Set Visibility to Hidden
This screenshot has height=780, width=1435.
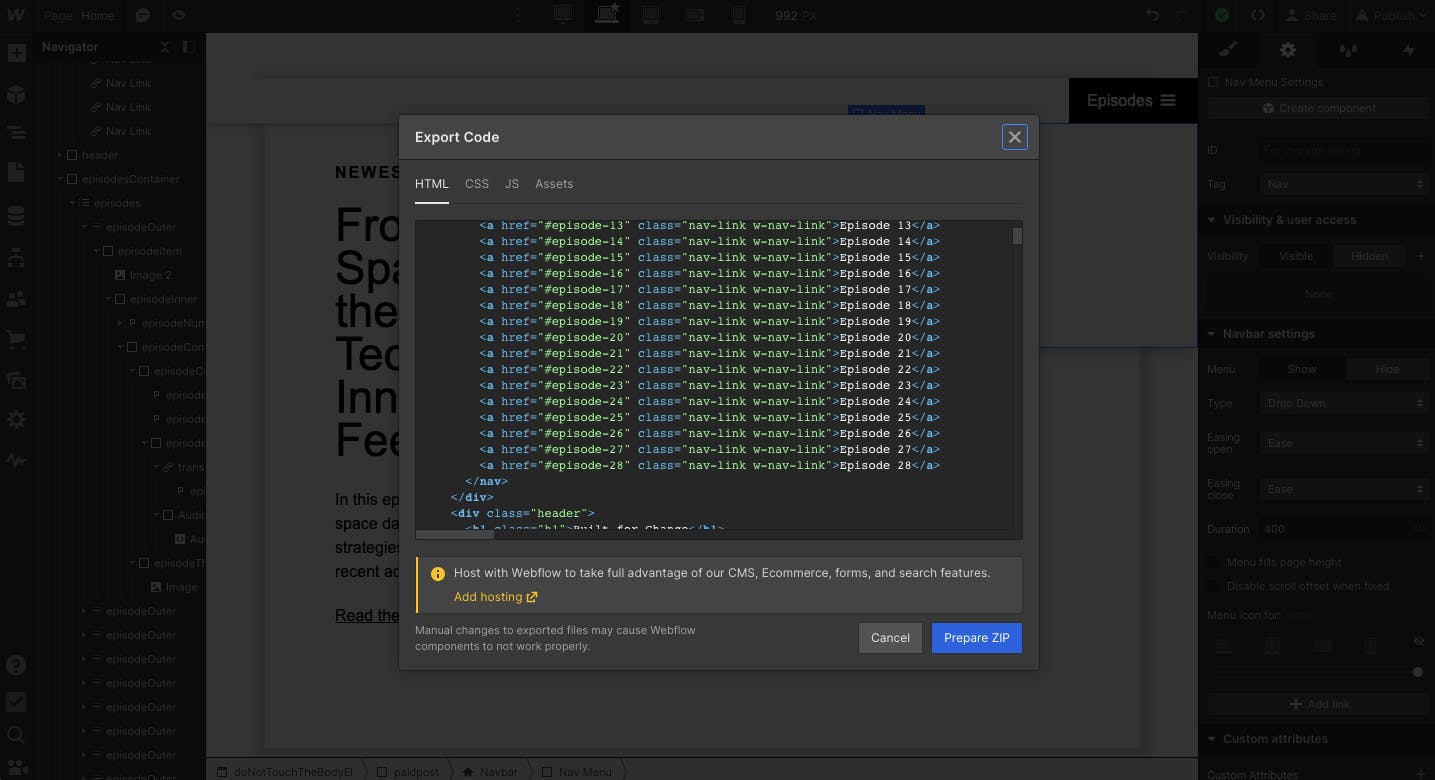[1369, 256]
